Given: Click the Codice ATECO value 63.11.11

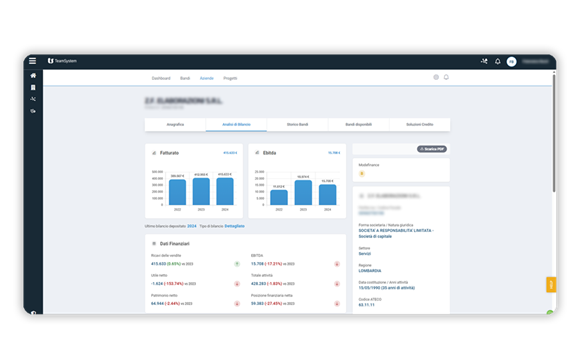Looking at the screenshot, I should tap(367, 305).
